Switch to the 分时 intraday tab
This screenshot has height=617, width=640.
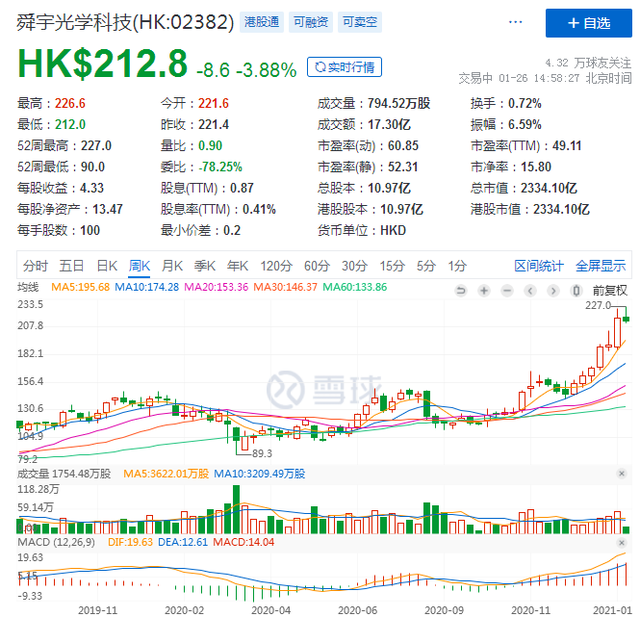point(35,266)
